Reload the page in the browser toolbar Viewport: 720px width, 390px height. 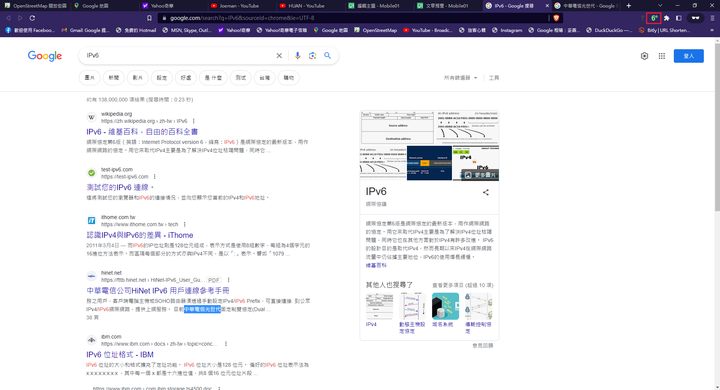[x=32, y=18]
